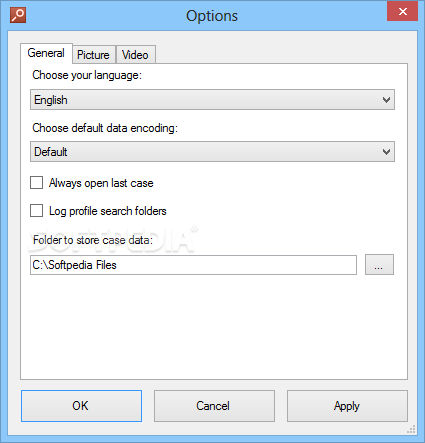Click the Cancel button
Viewport: 425px width, 443px height.
click(x=214, y=406)
